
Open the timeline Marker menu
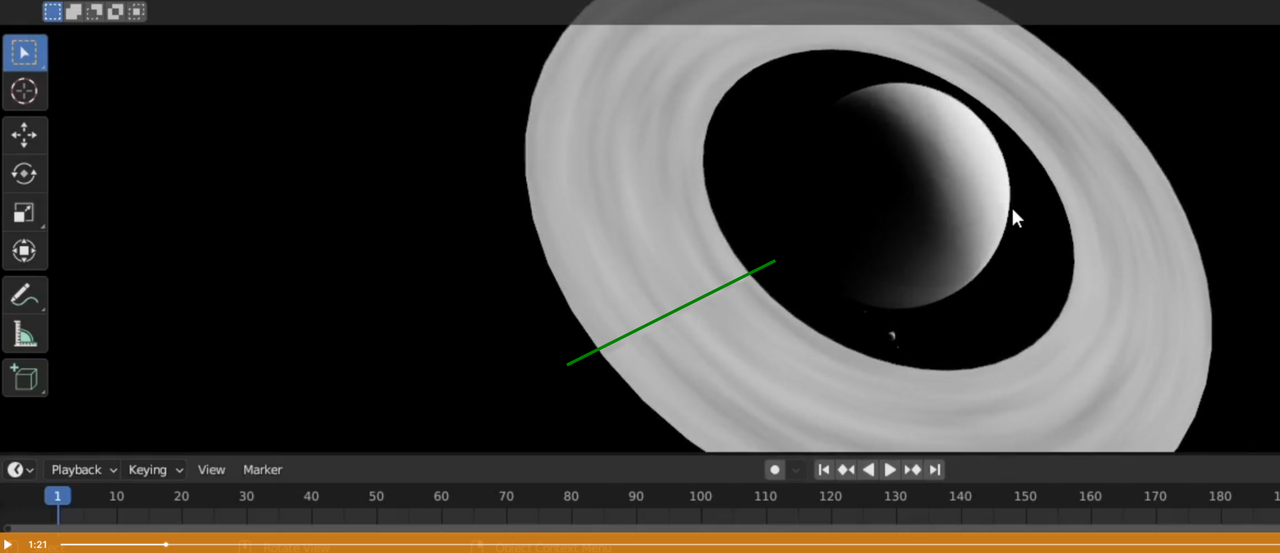tap(263, 470)
